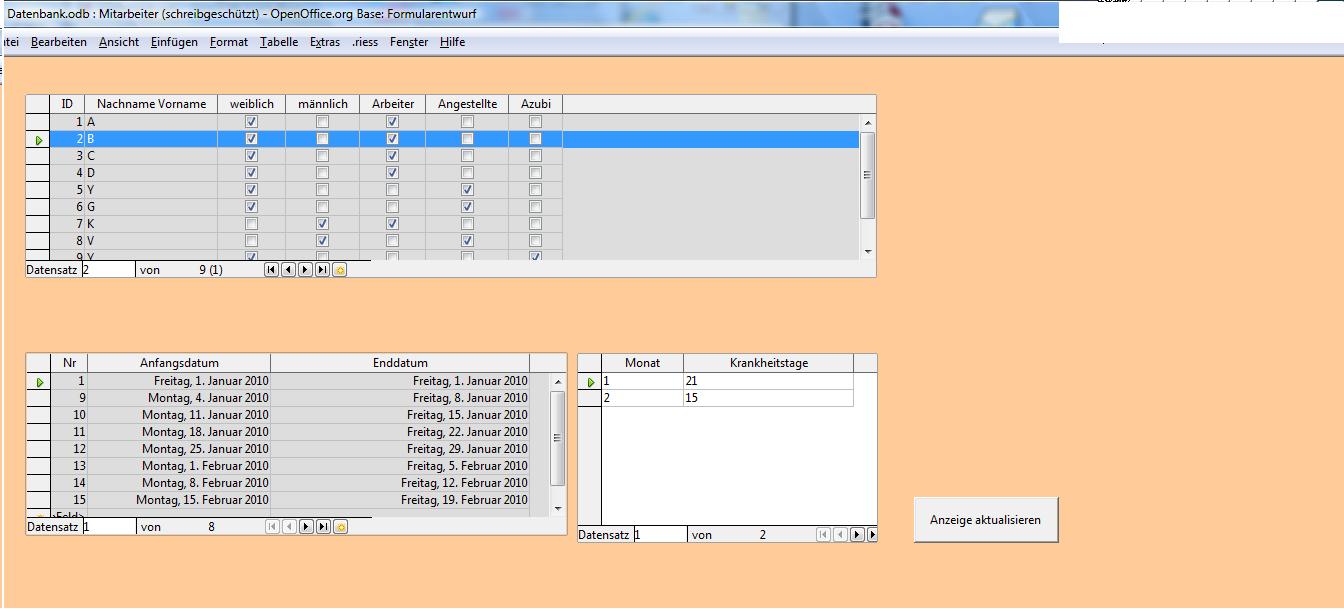Add new record in dates table
The height and width of the screenshot is (612, 1344).
(x=340, y=527)
